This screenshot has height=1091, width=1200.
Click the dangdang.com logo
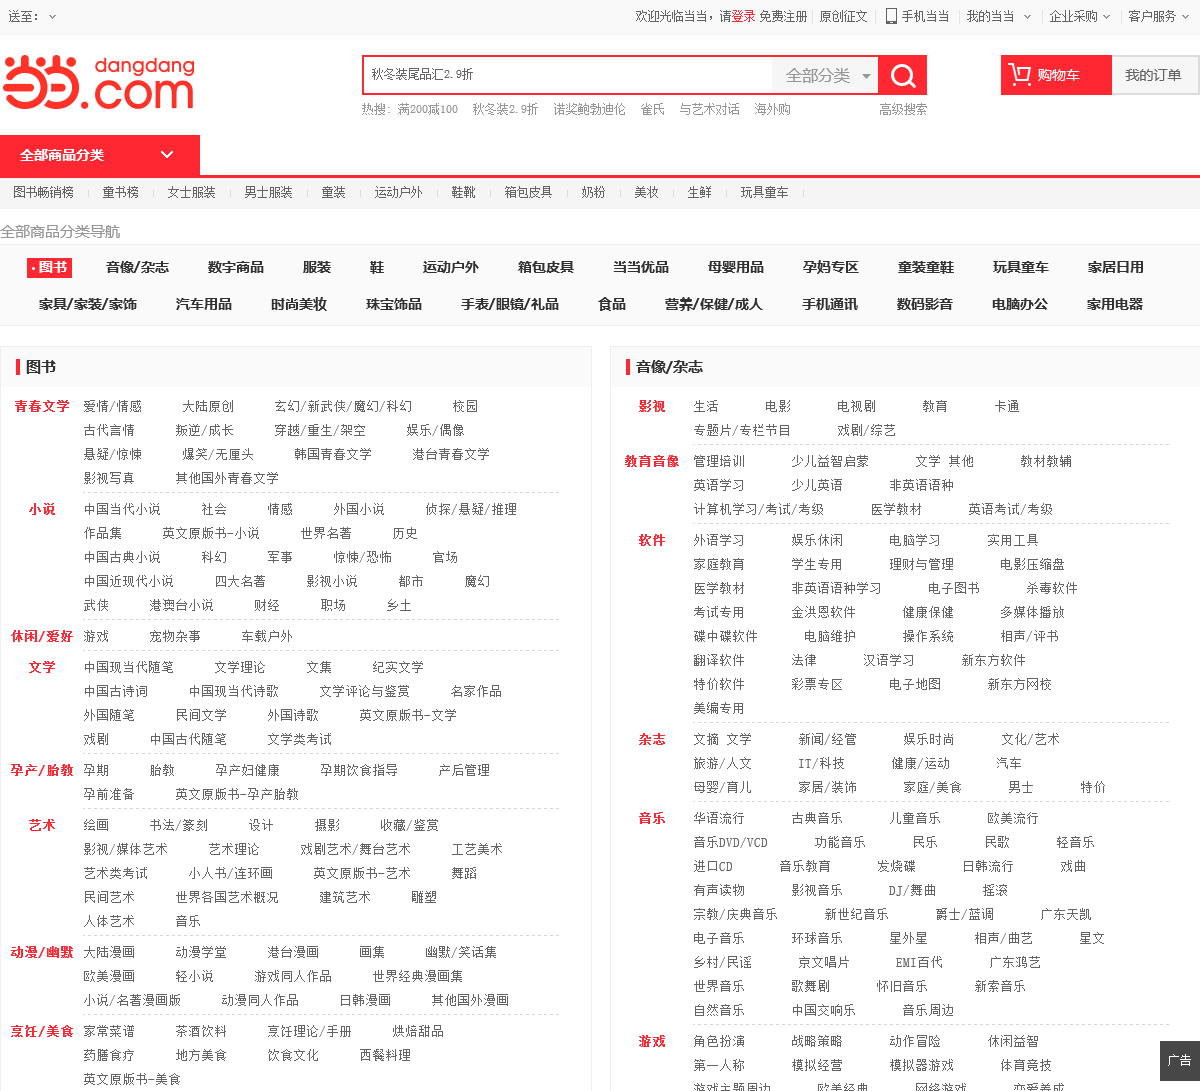(x=98, y=82)
